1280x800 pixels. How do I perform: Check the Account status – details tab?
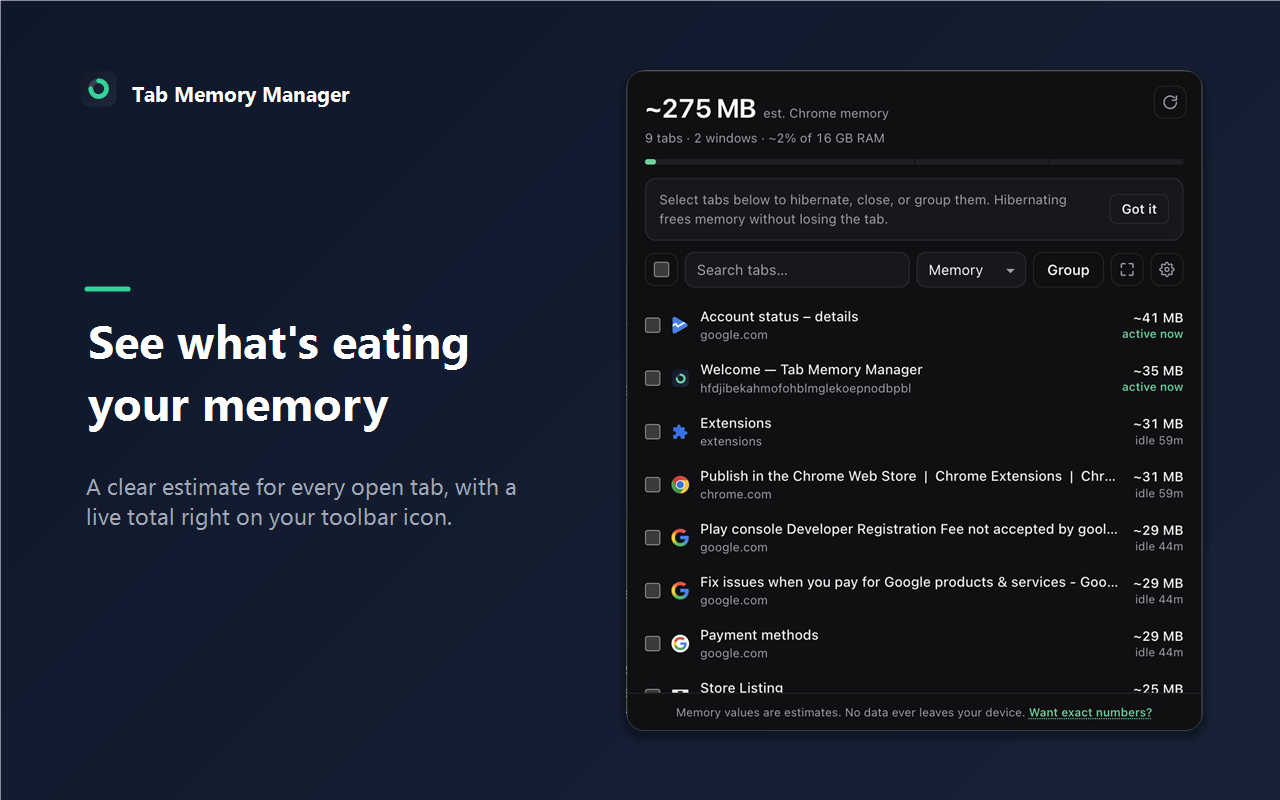point(653,325)
